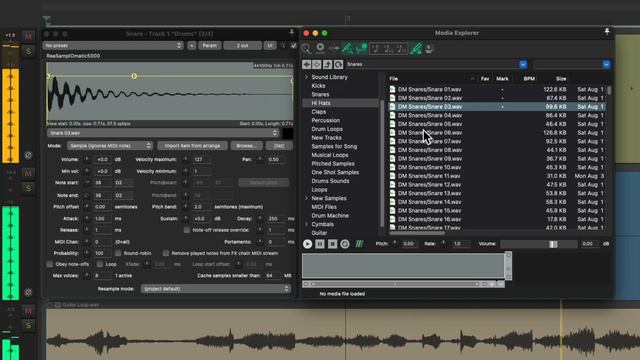Click the black color box beside sample name
Viewport: 640px width, 360px height.
click(x=288, y=133)
